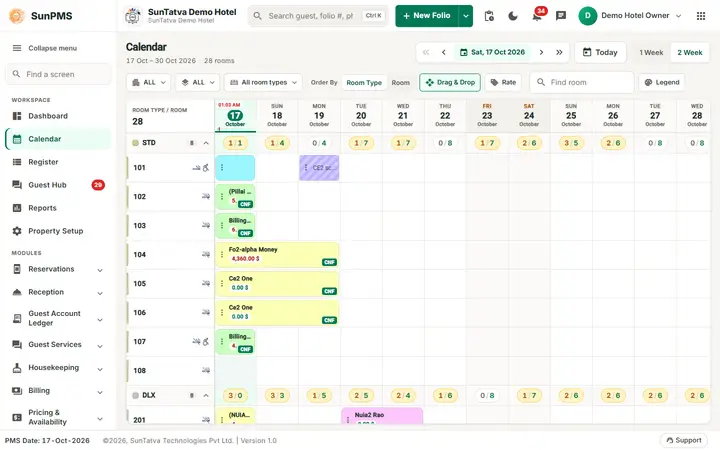
Task: Toggle Rate display button
Action: [503, 83]
